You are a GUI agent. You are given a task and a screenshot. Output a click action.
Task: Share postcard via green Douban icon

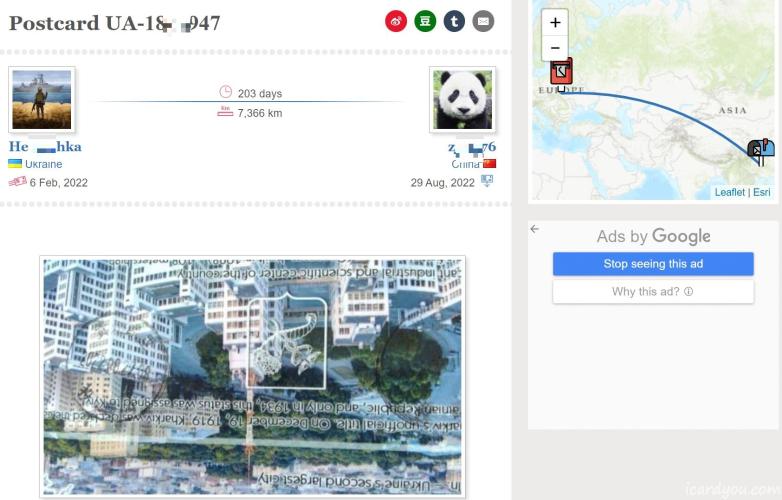coord(425,21)
